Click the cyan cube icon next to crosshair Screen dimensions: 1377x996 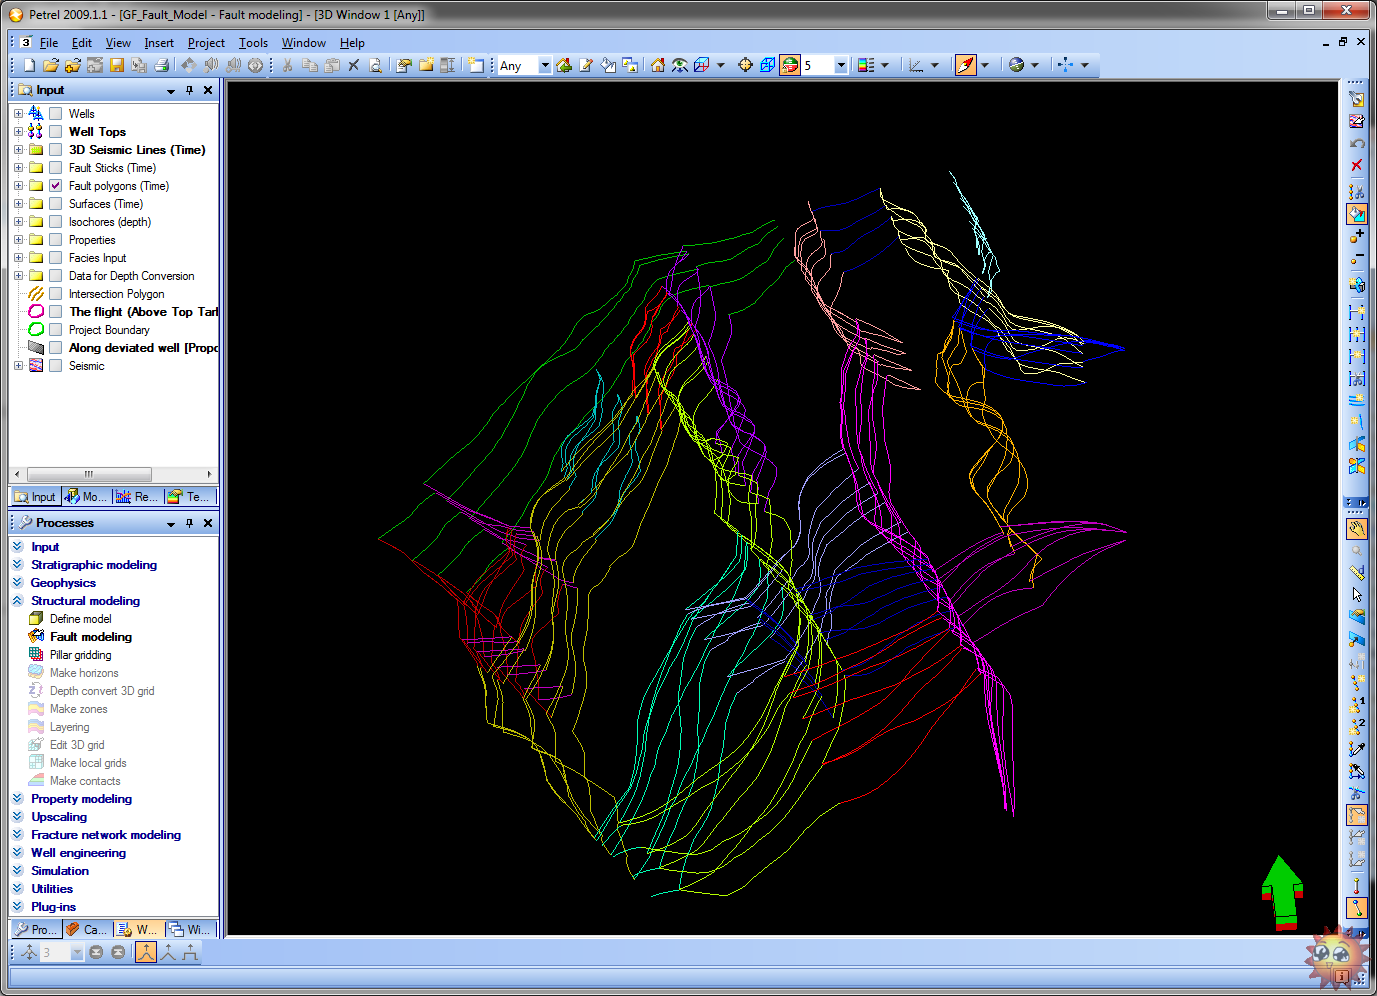point(767,65)
